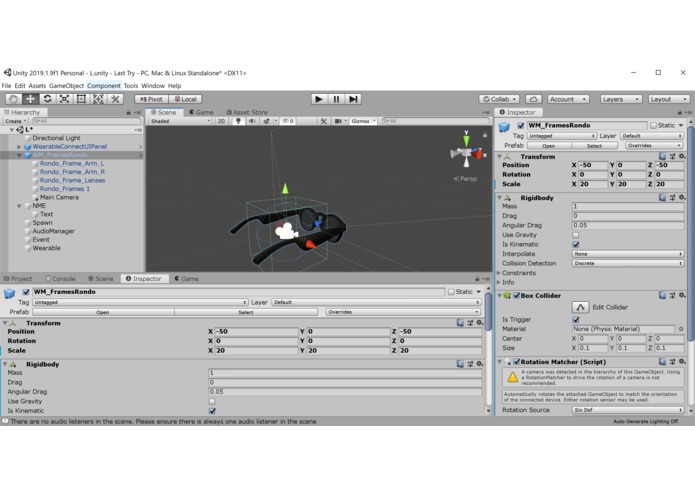Open the Layers dropdown
Image resolution: width=695 pixels, height=494 pixels.
pyautogui.click(x=621, y=99)
